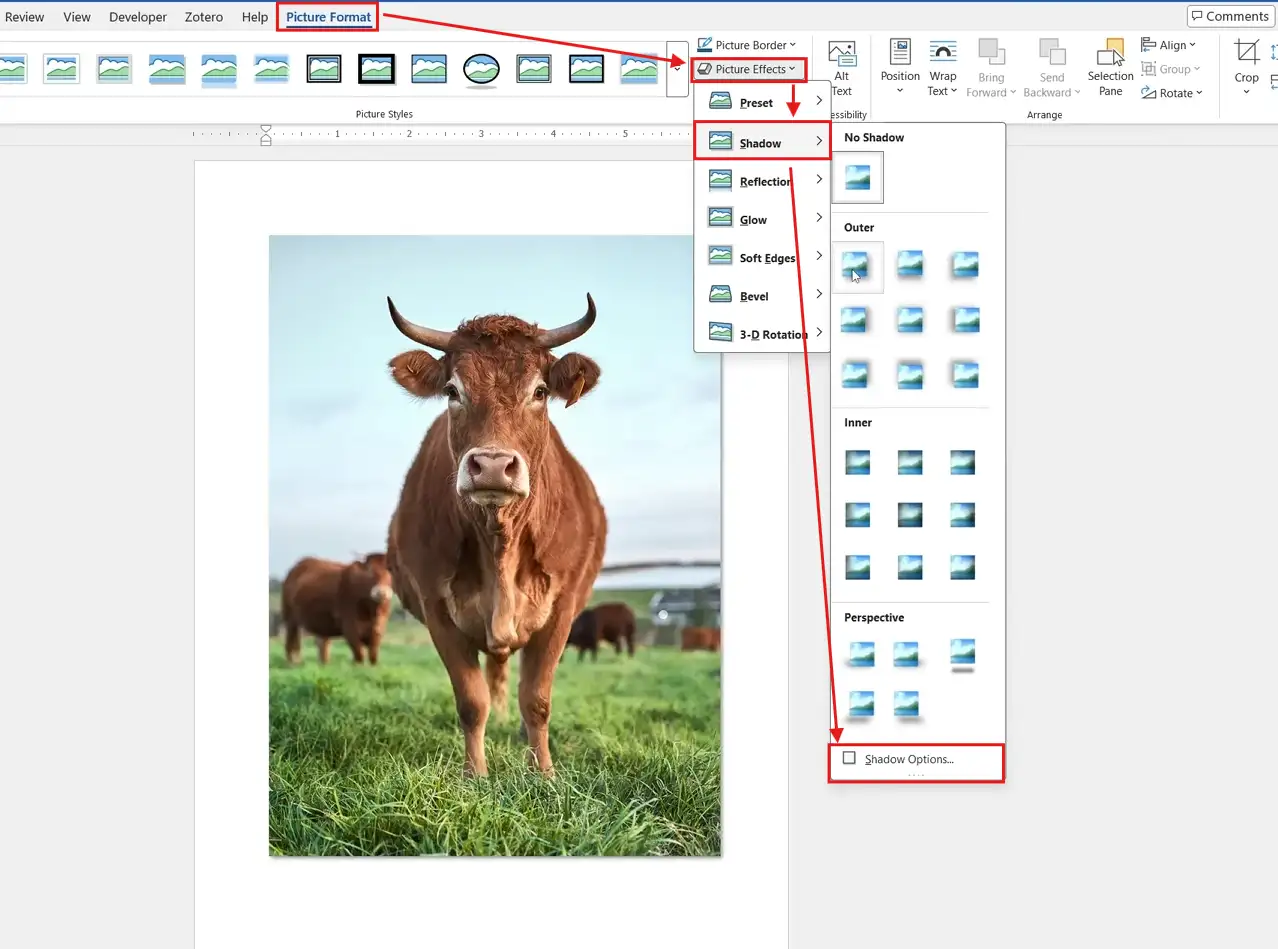Switch to the Zotero tab
The image size is (1278, 949).
click(203, 17)
